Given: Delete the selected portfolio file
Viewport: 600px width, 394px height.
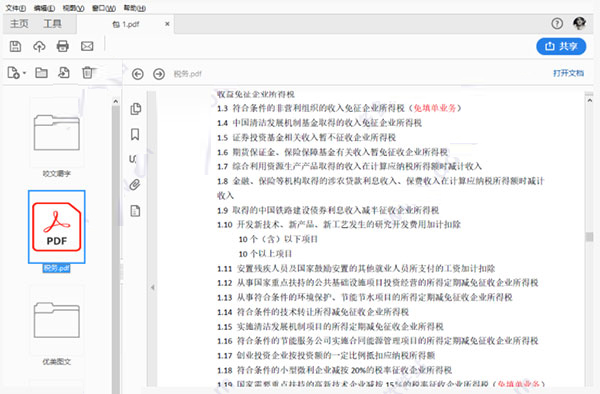Looking at the screenshot, I should click(88, 73).
